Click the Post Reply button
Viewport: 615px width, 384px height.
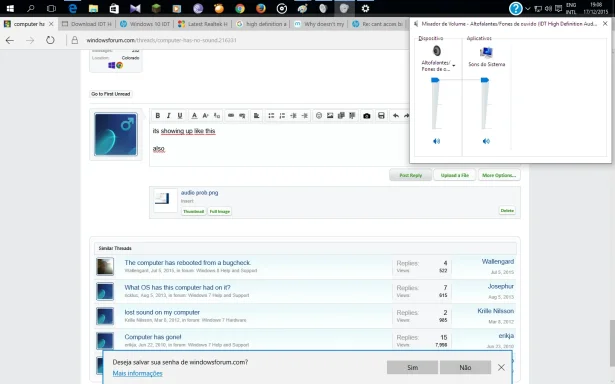tap(410, 175)
